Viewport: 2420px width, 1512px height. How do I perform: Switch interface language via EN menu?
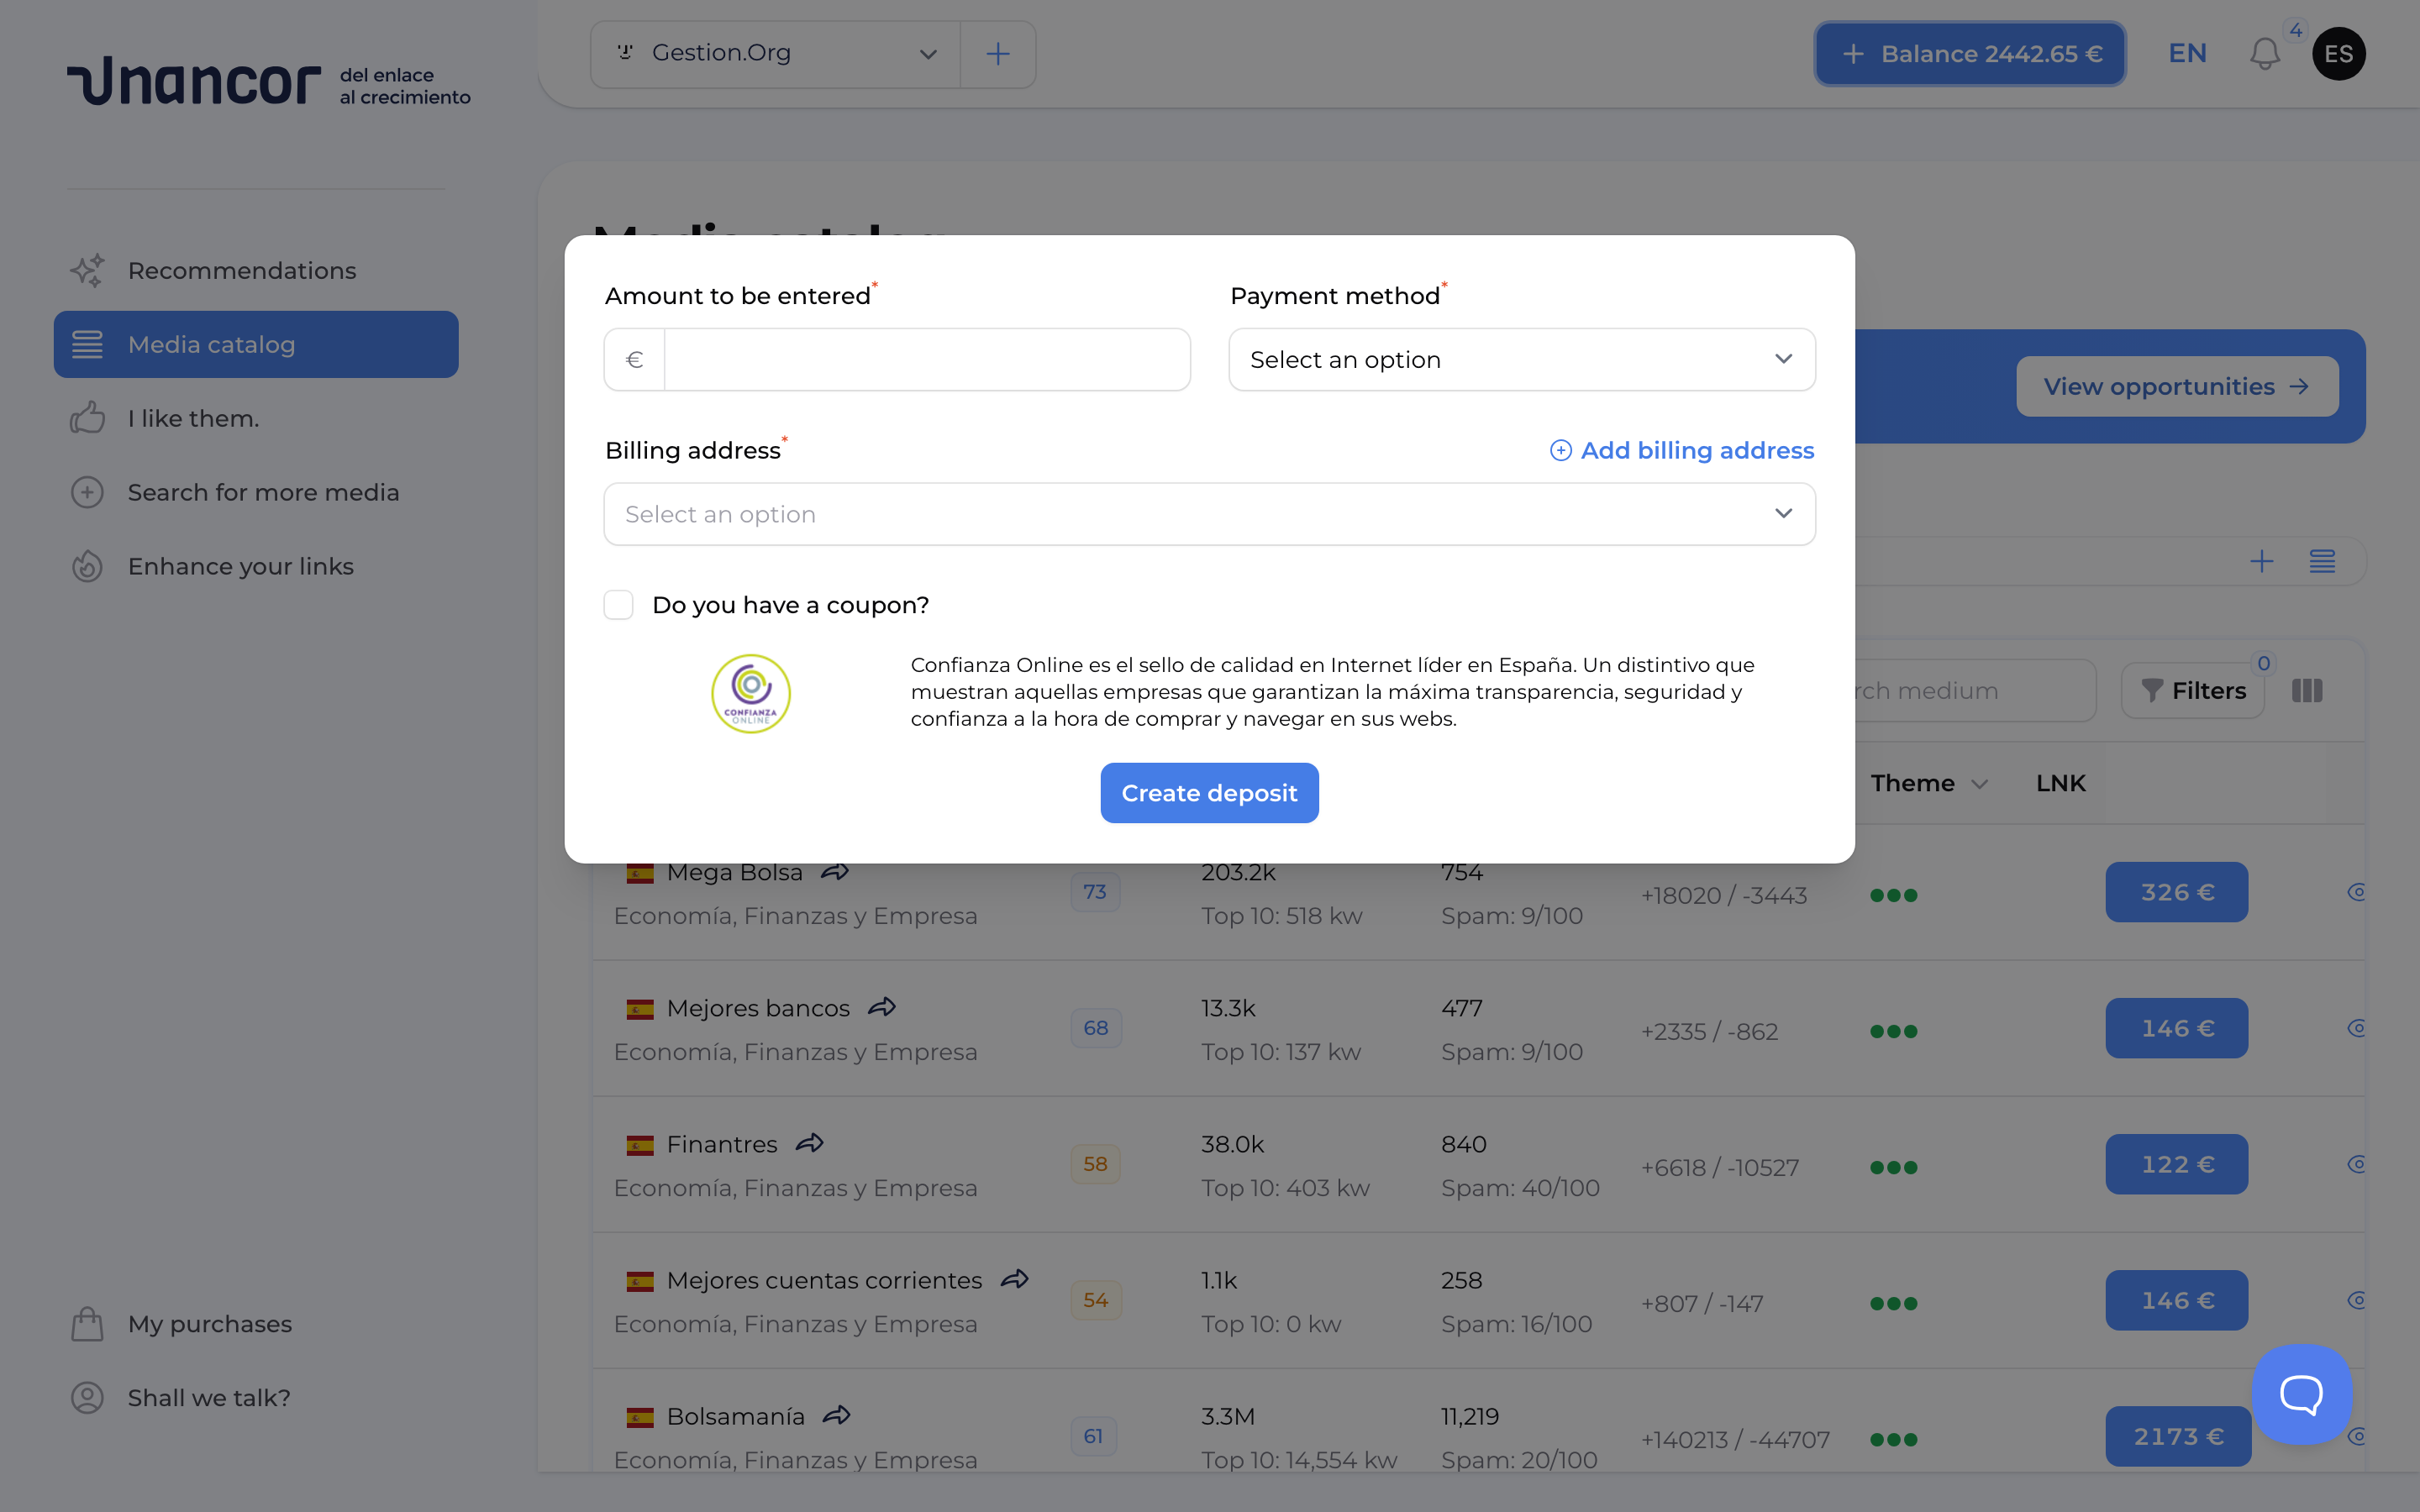[2186, 54]
